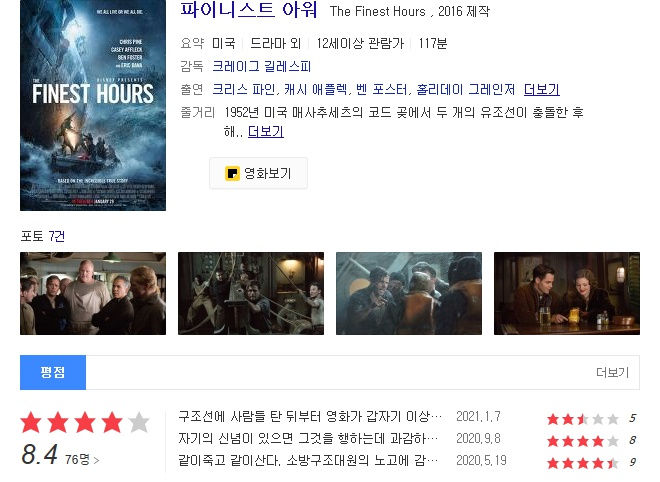Open the 파이니스트 아워 movie title link
Viewport: 660px width, 482px height.
pos(249,9)
